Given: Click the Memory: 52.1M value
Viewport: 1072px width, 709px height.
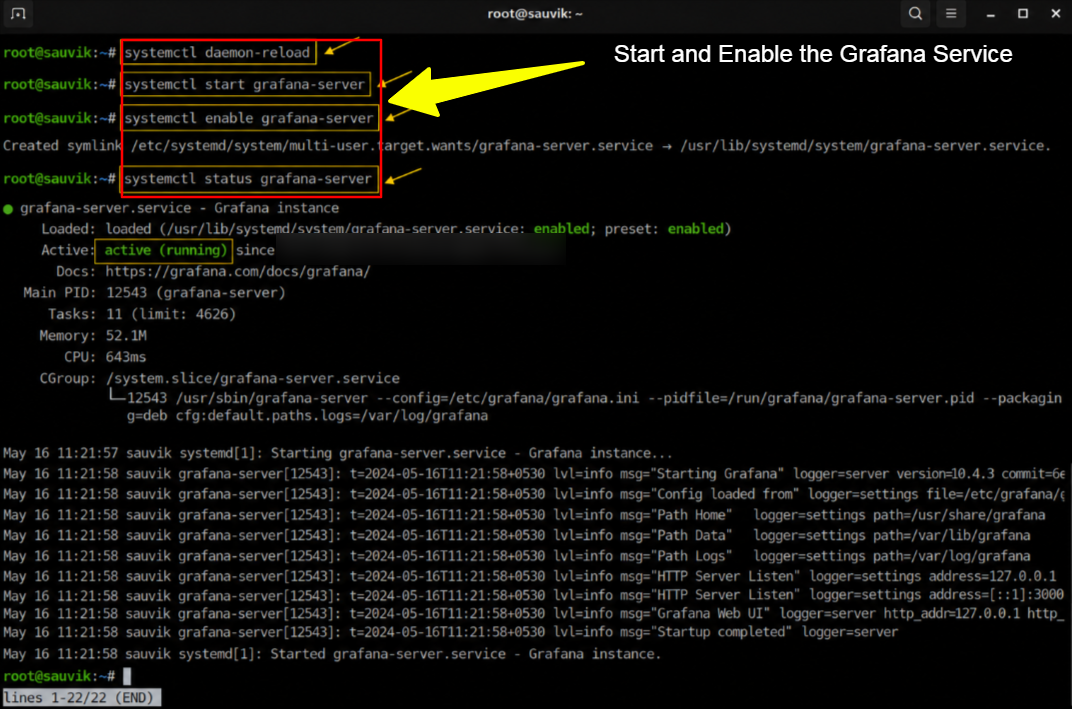Looking at the screenshot, I should coord(126,336).
